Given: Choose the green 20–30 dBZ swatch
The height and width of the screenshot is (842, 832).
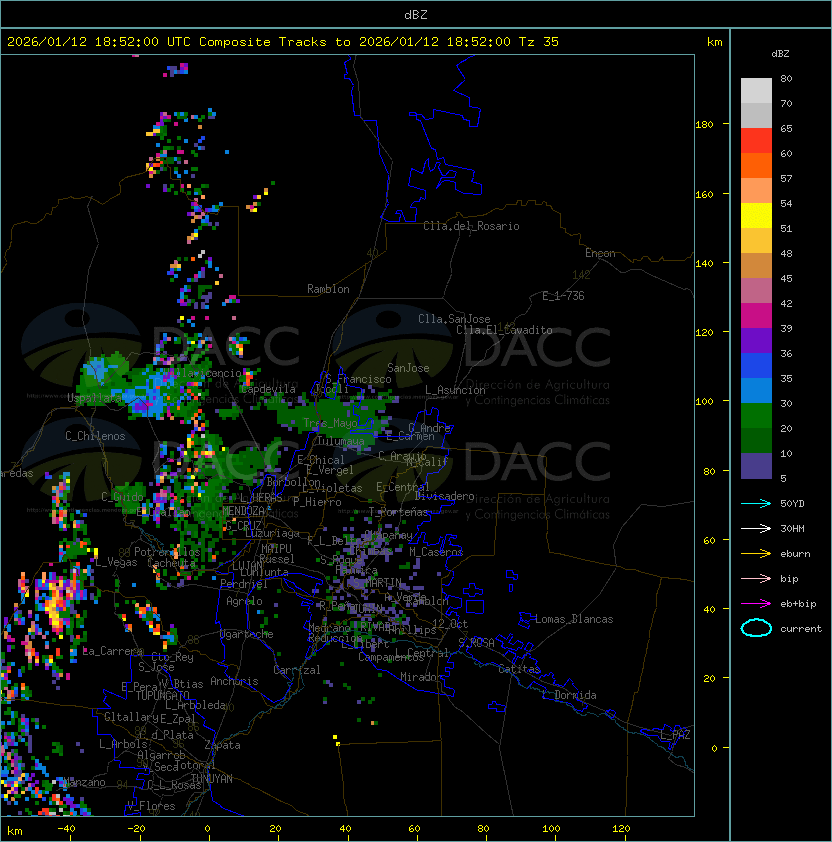Looking at the screenshot, I should [756, 416].
